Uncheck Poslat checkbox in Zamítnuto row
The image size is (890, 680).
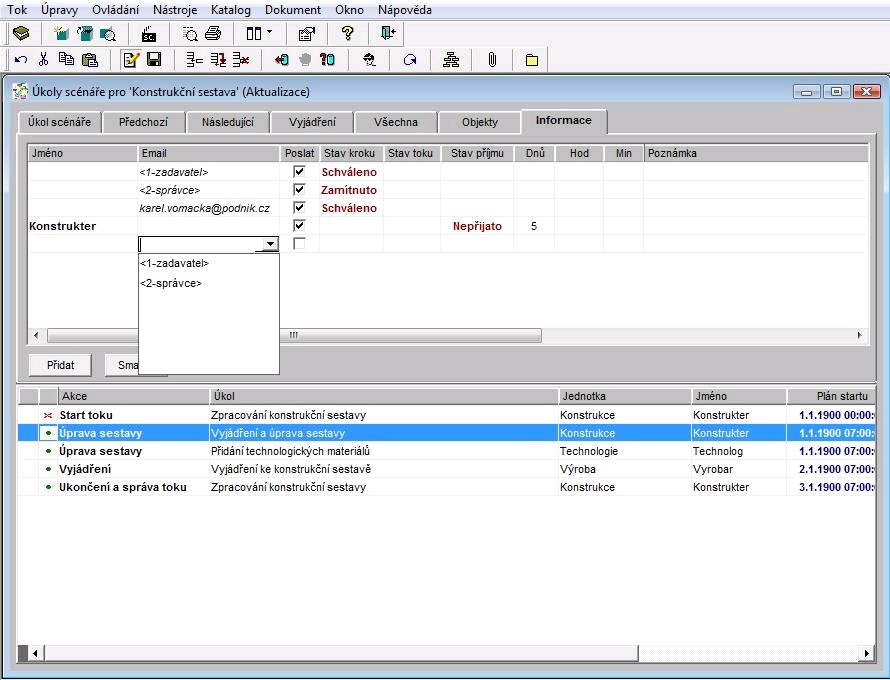tap(299, 190)
